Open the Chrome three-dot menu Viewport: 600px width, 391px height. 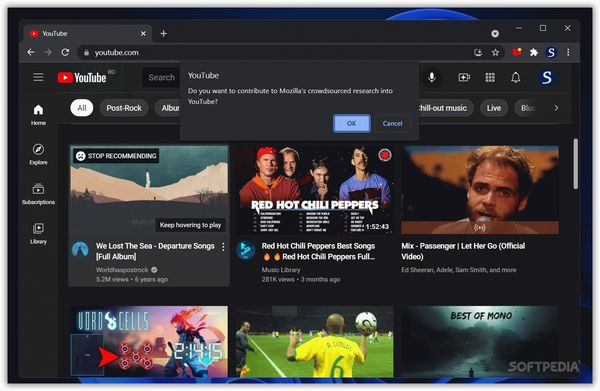click(568, 52)
